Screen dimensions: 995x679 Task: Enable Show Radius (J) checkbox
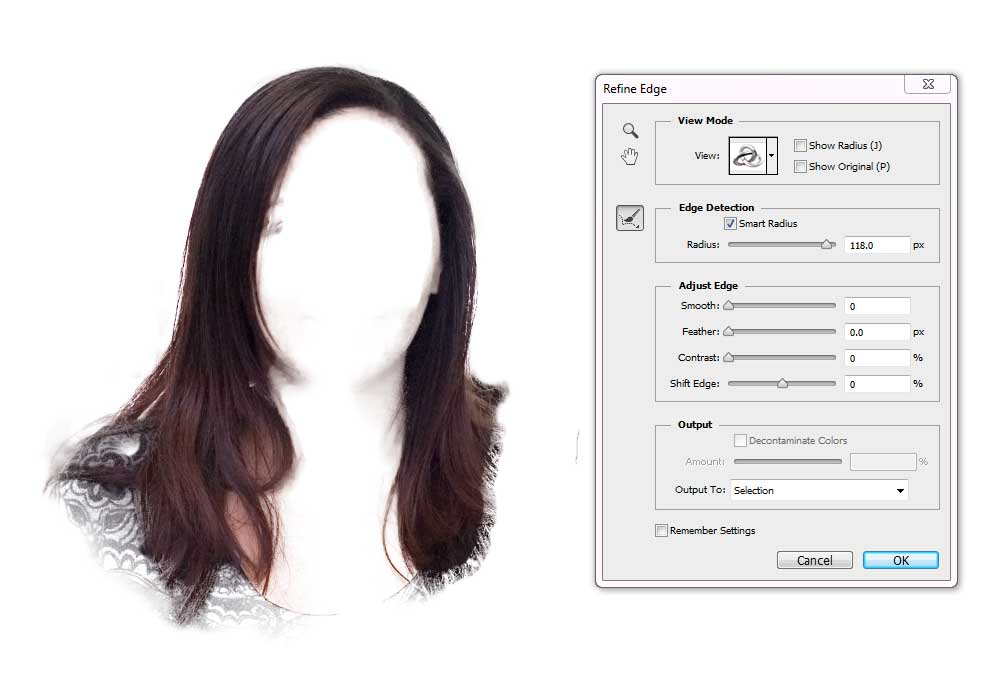(800, 146)
